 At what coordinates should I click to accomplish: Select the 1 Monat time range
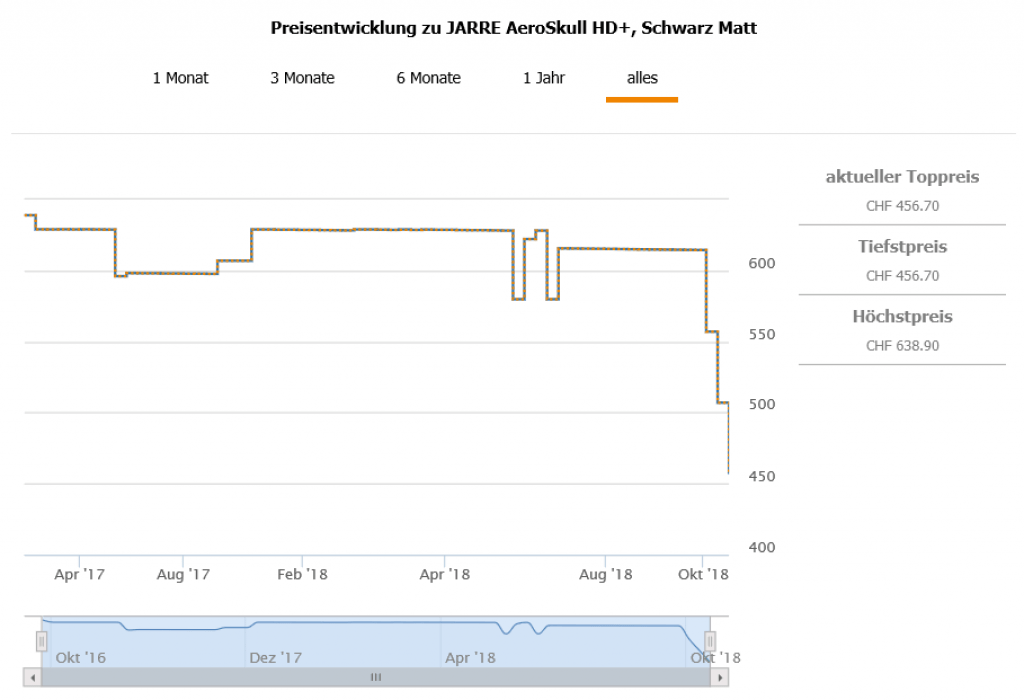181,78
